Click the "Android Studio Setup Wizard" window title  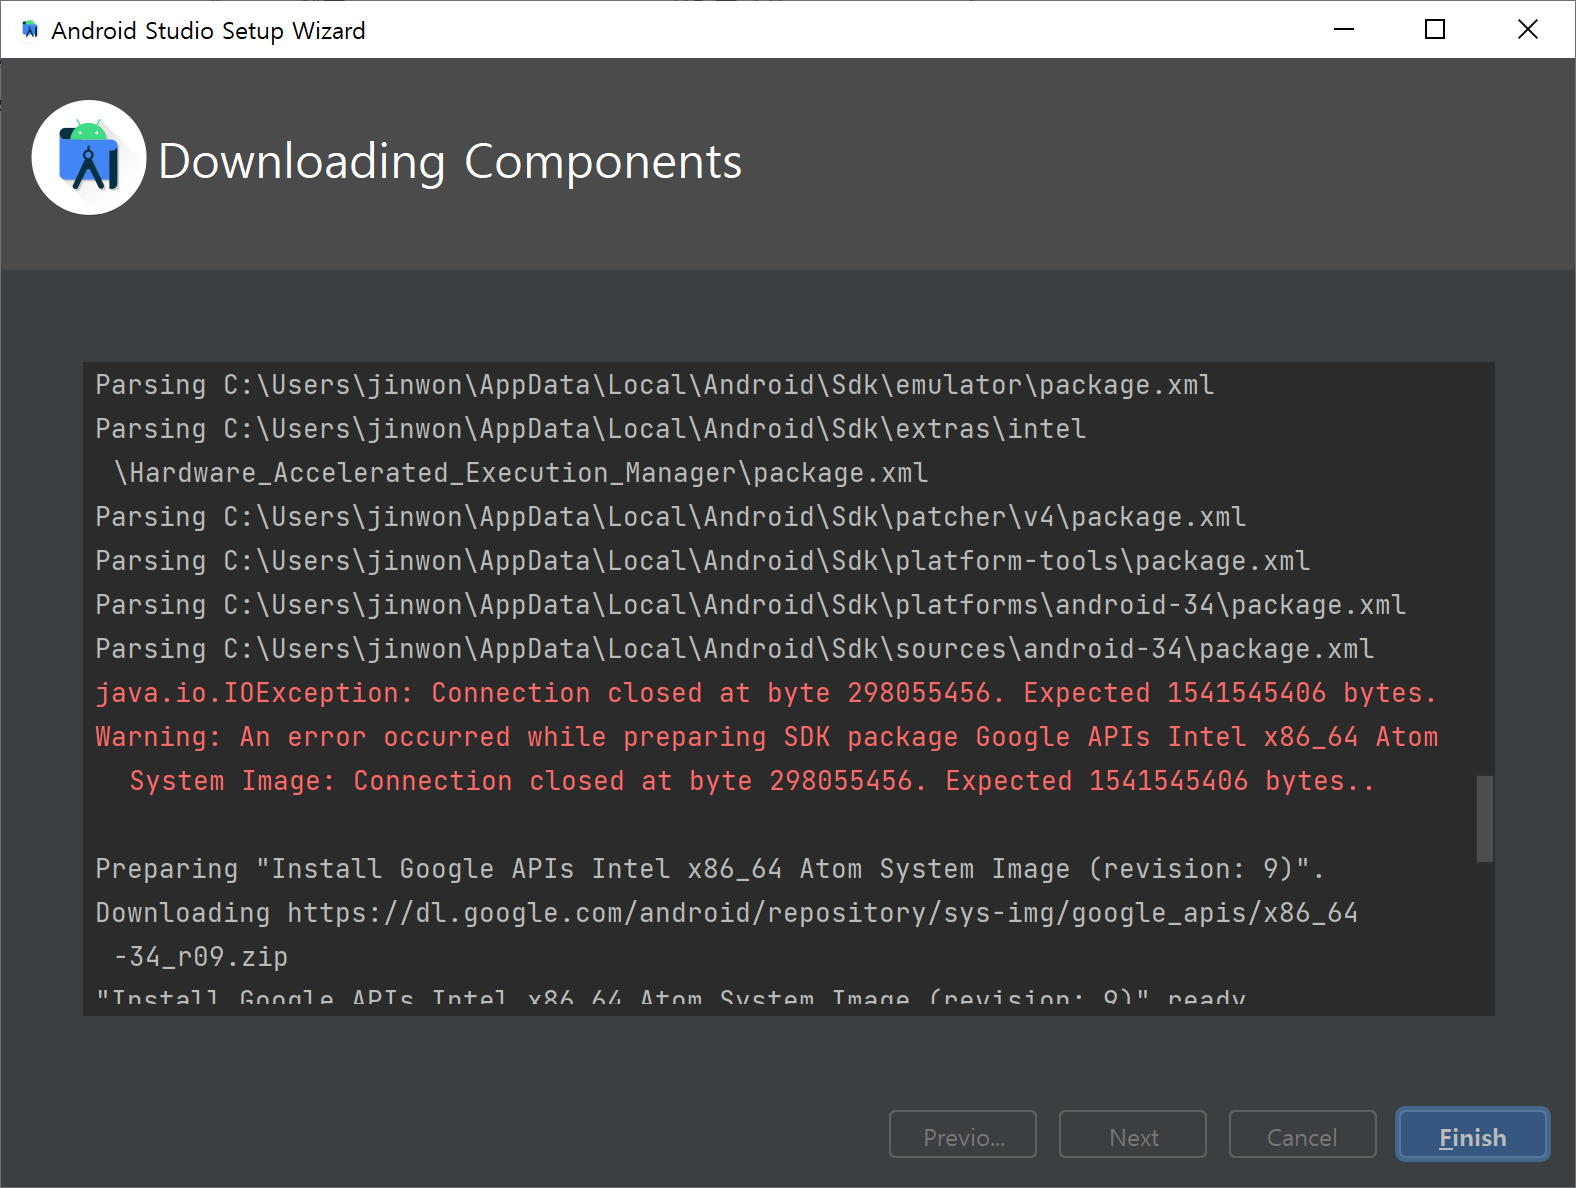[208, 31]
